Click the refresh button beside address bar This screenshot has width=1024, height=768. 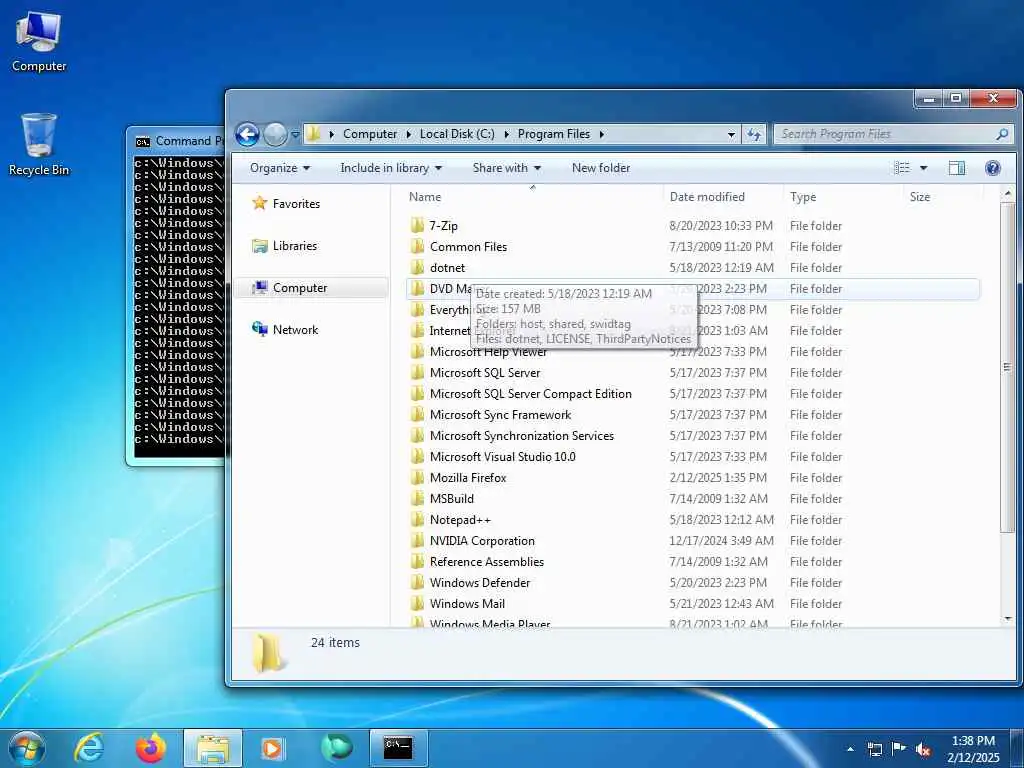point(754,135)
